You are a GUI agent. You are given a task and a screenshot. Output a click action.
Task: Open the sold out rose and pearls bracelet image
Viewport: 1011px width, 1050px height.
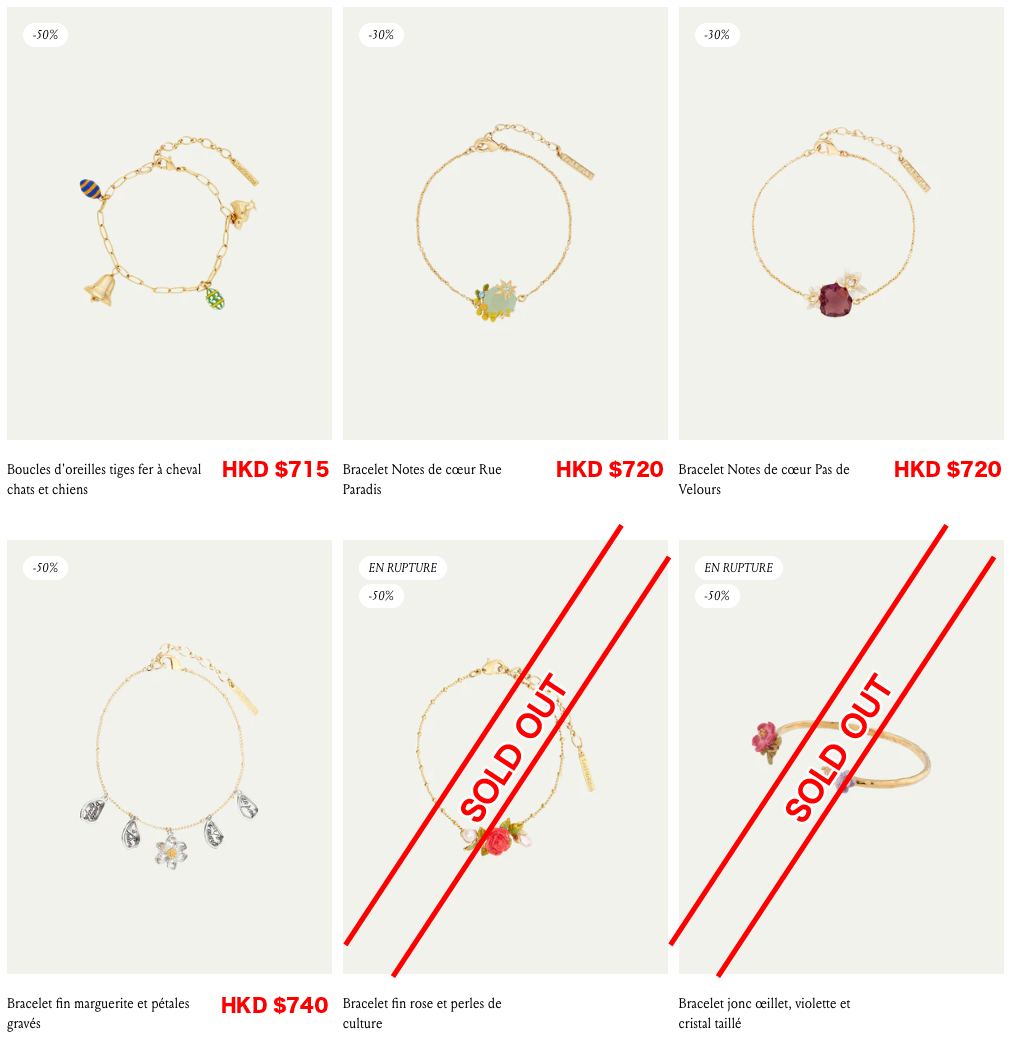point(505,757)
